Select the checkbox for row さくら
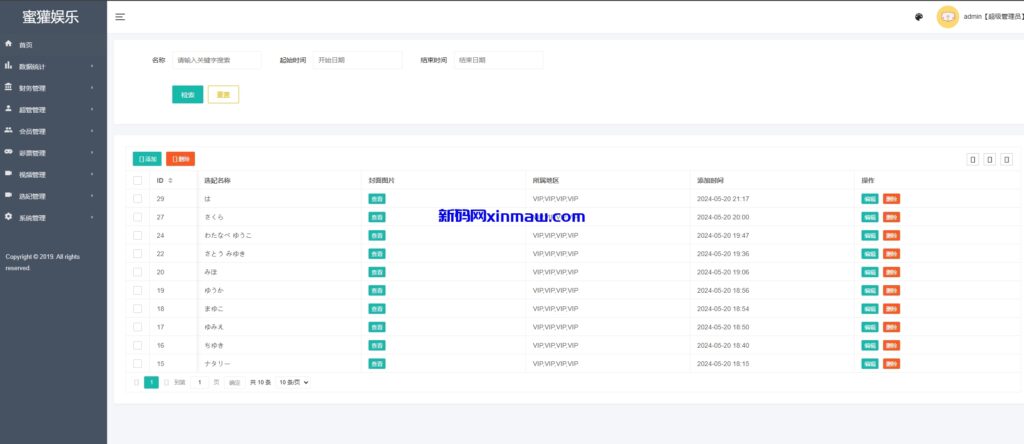This screenshot has height=444, width=1024. click(x=138, y=217)
